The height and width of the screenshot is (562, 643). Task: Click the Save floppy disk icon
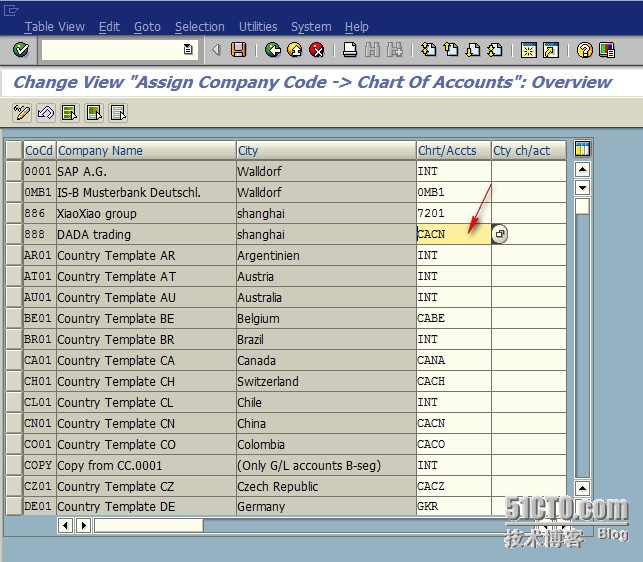pyautogui.click(x=238, y=50)
